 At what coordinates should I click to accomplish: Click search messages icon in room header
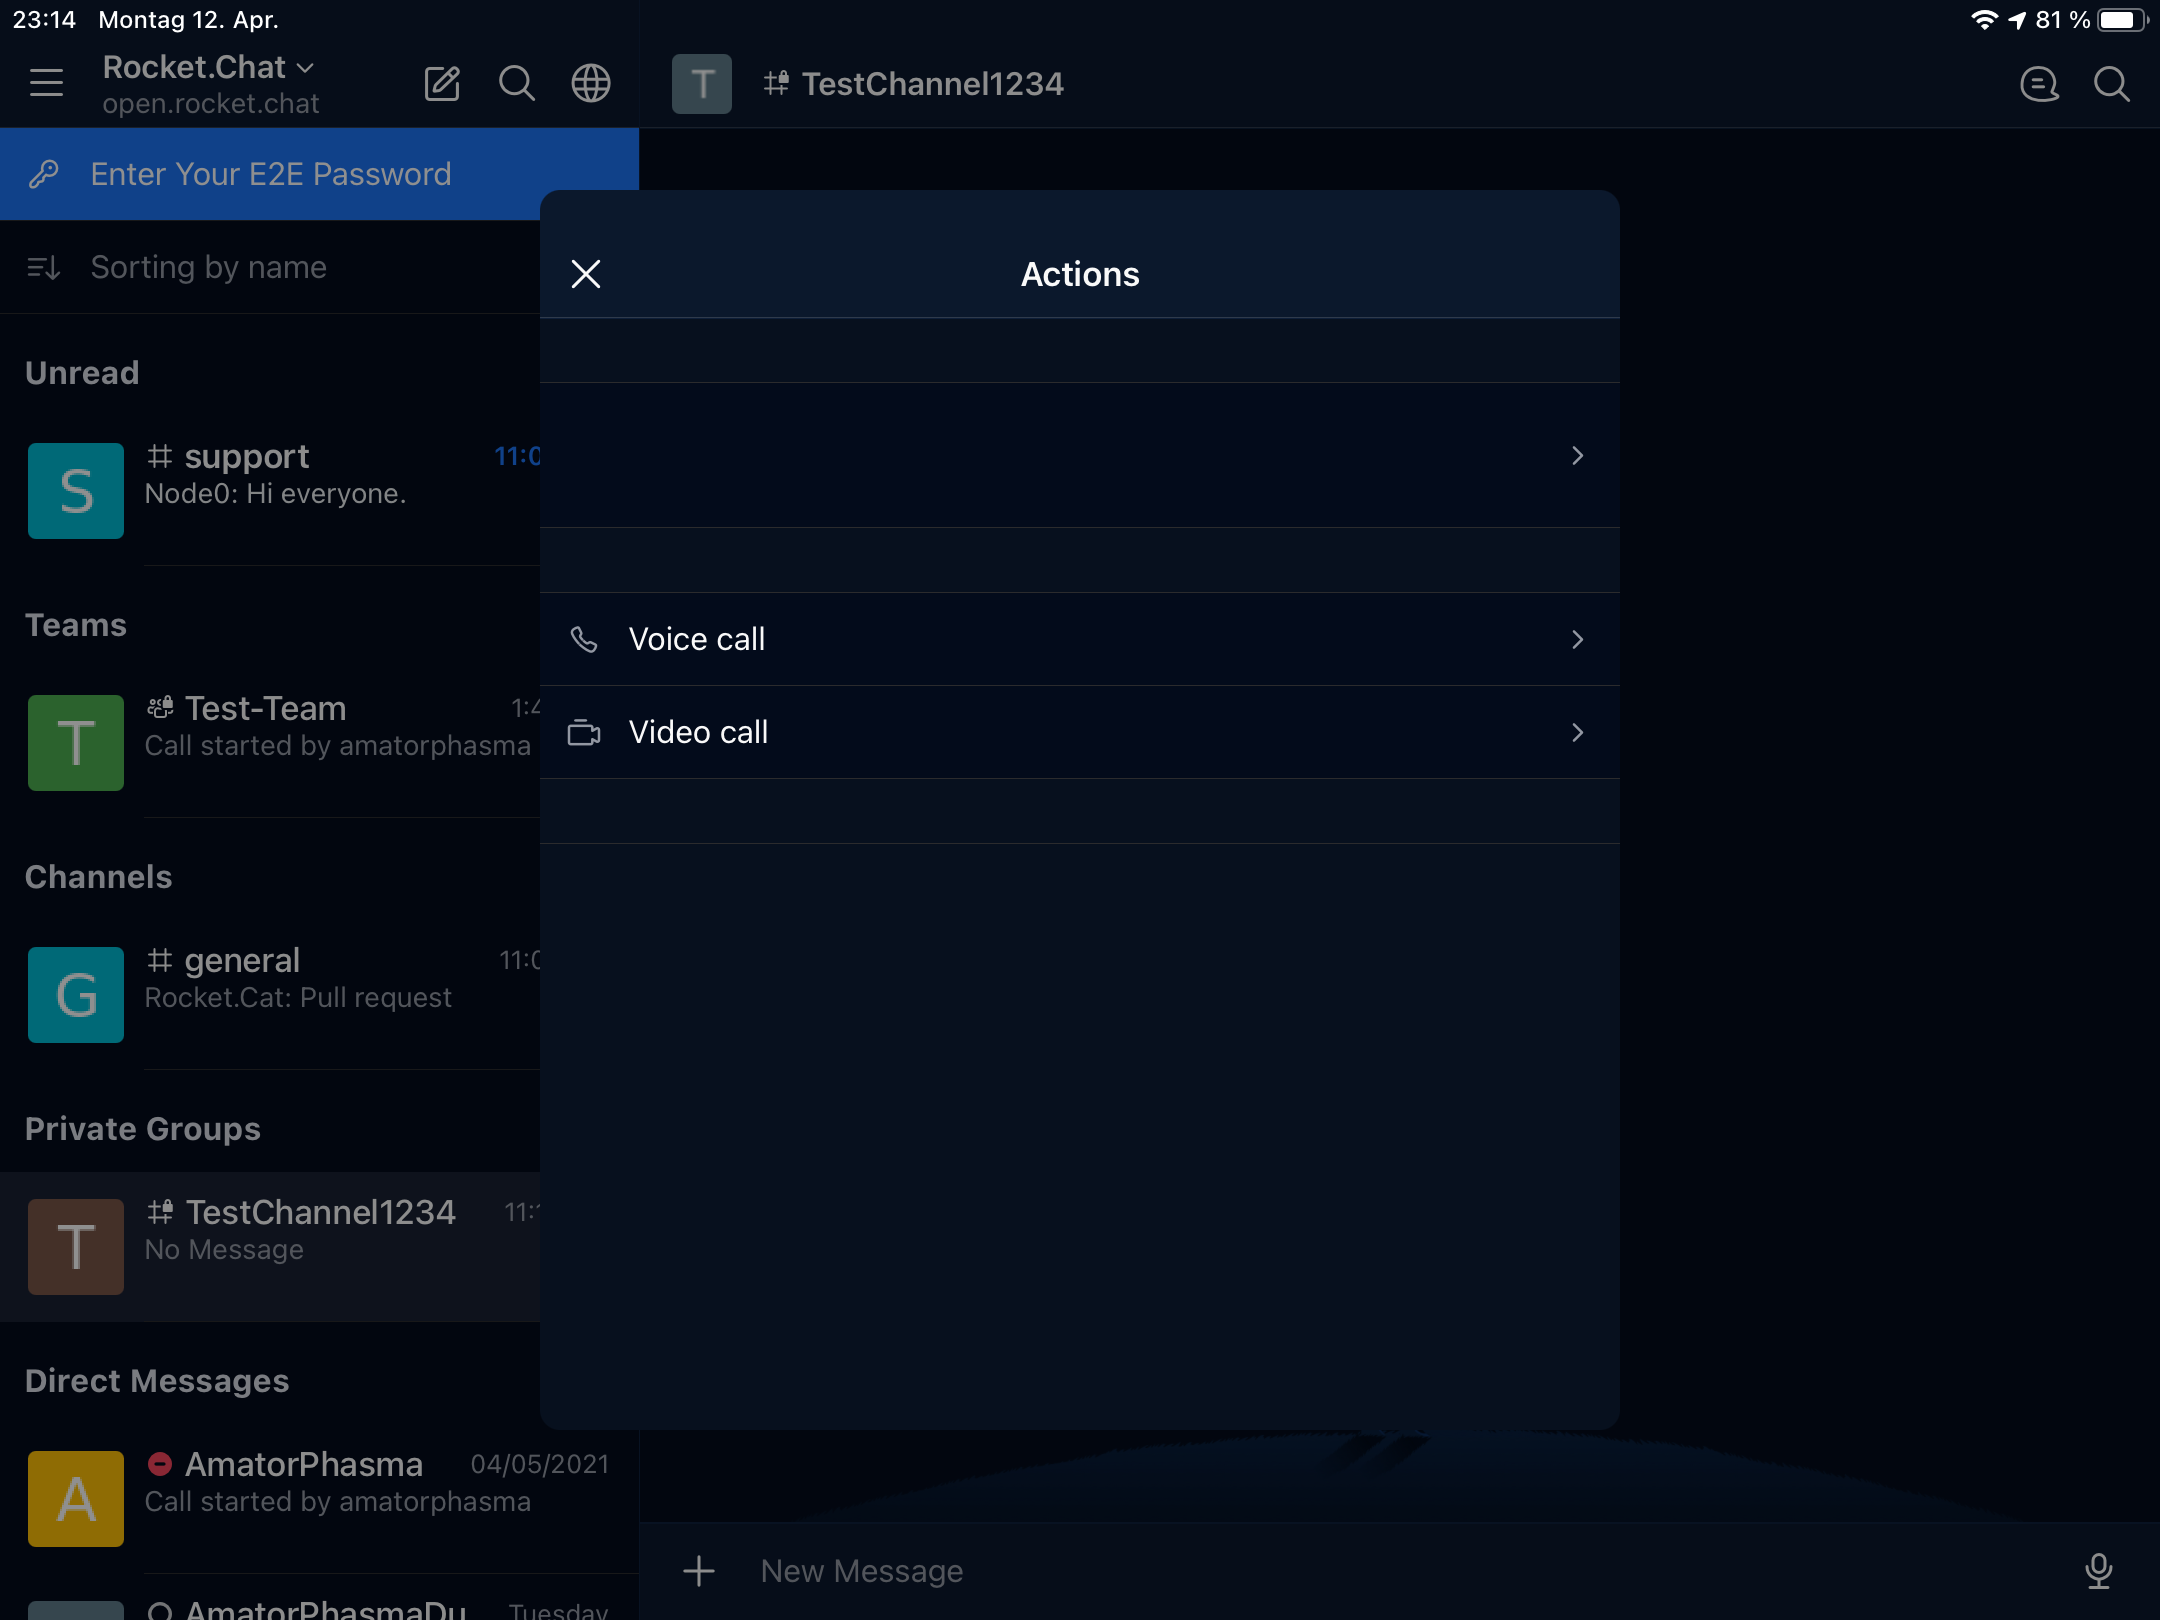(x=2111, y=84)
